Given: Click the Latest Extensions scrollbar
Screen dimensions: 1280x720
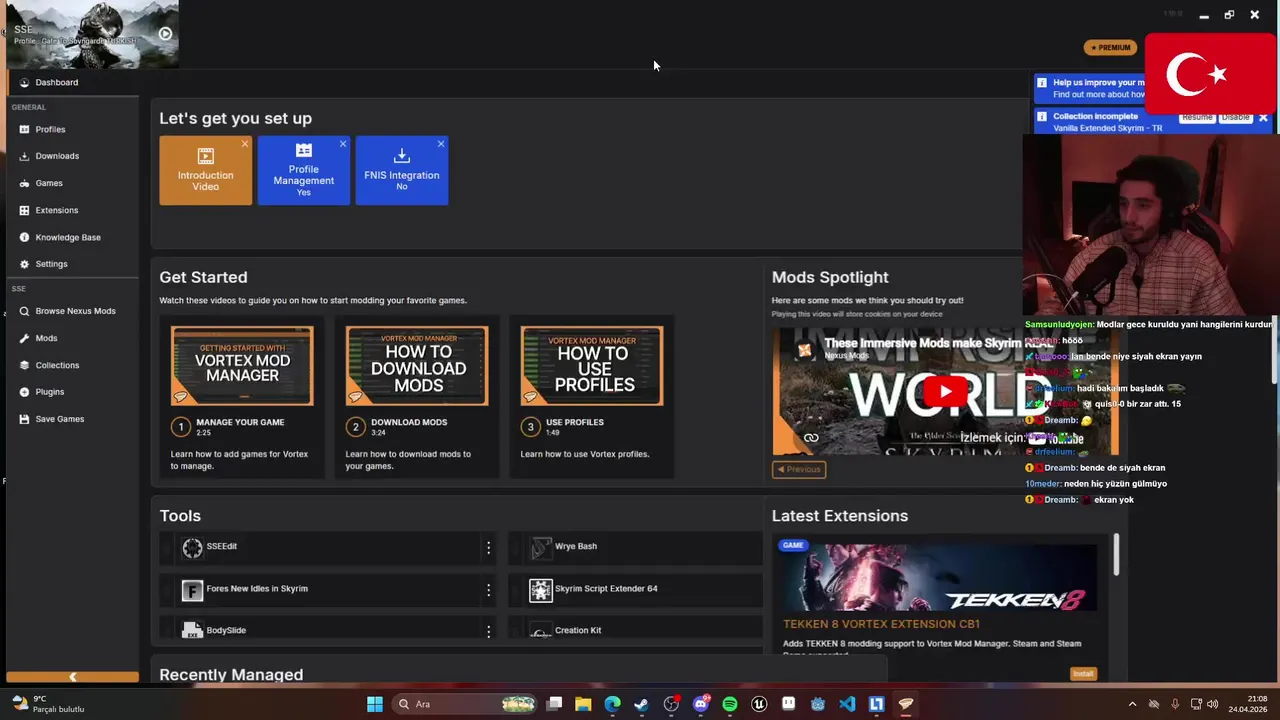Looking at the screenshot, I should click(x=1116, y=555).
